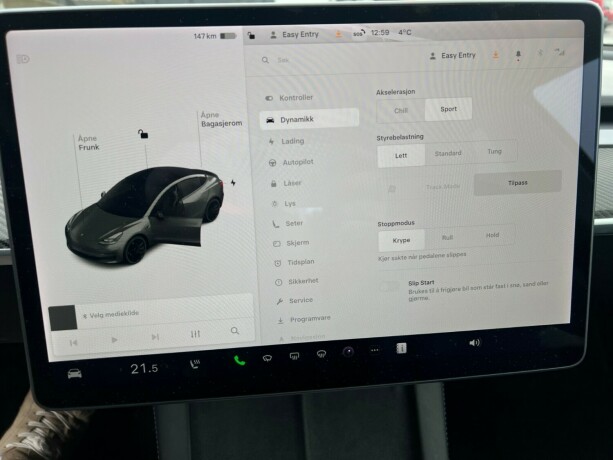The height and width of the screenshot is (460, 613).
Task: Tap the cellular signal icon
Action: (x=560, y=52)
